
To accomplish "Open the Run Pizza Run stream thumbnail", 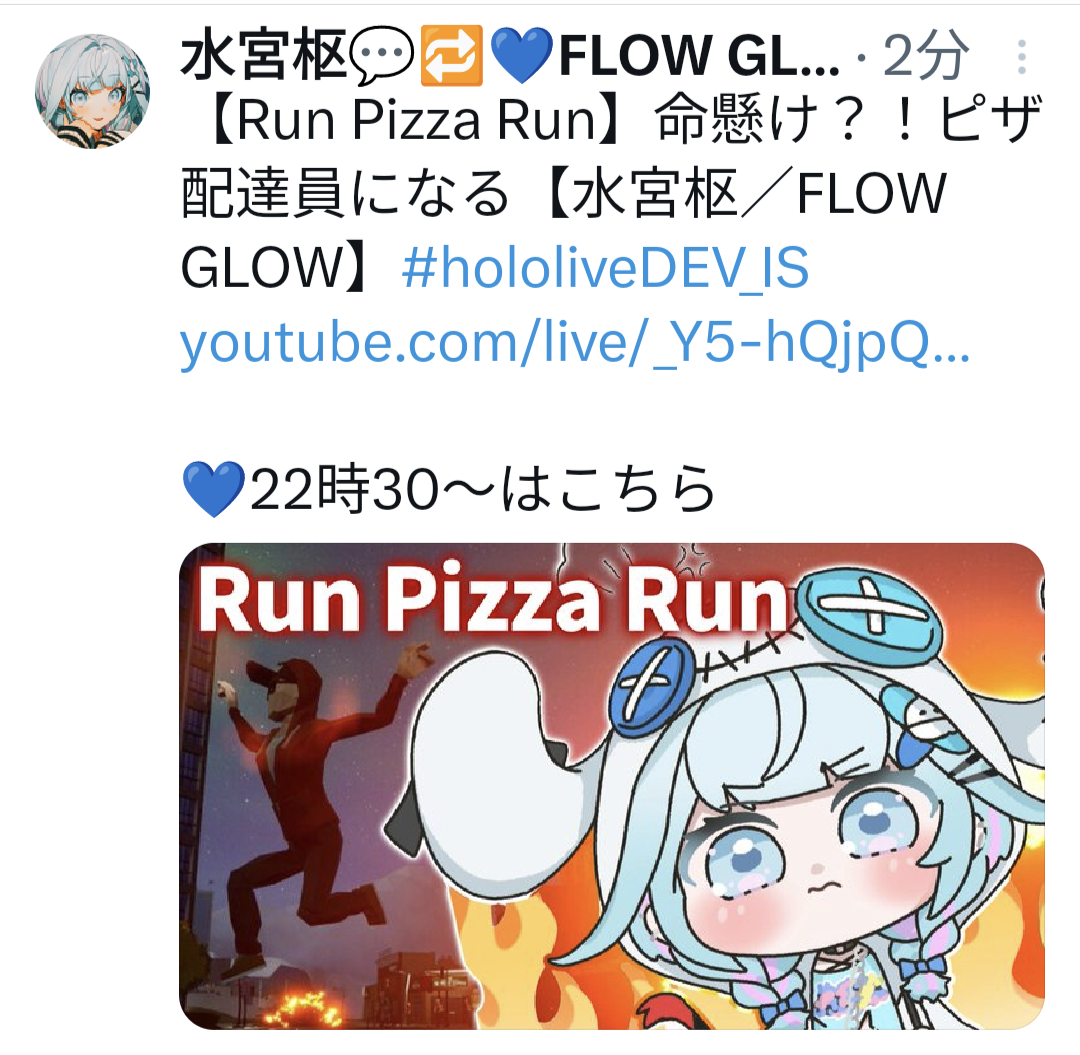I will [x=612, y=786].
